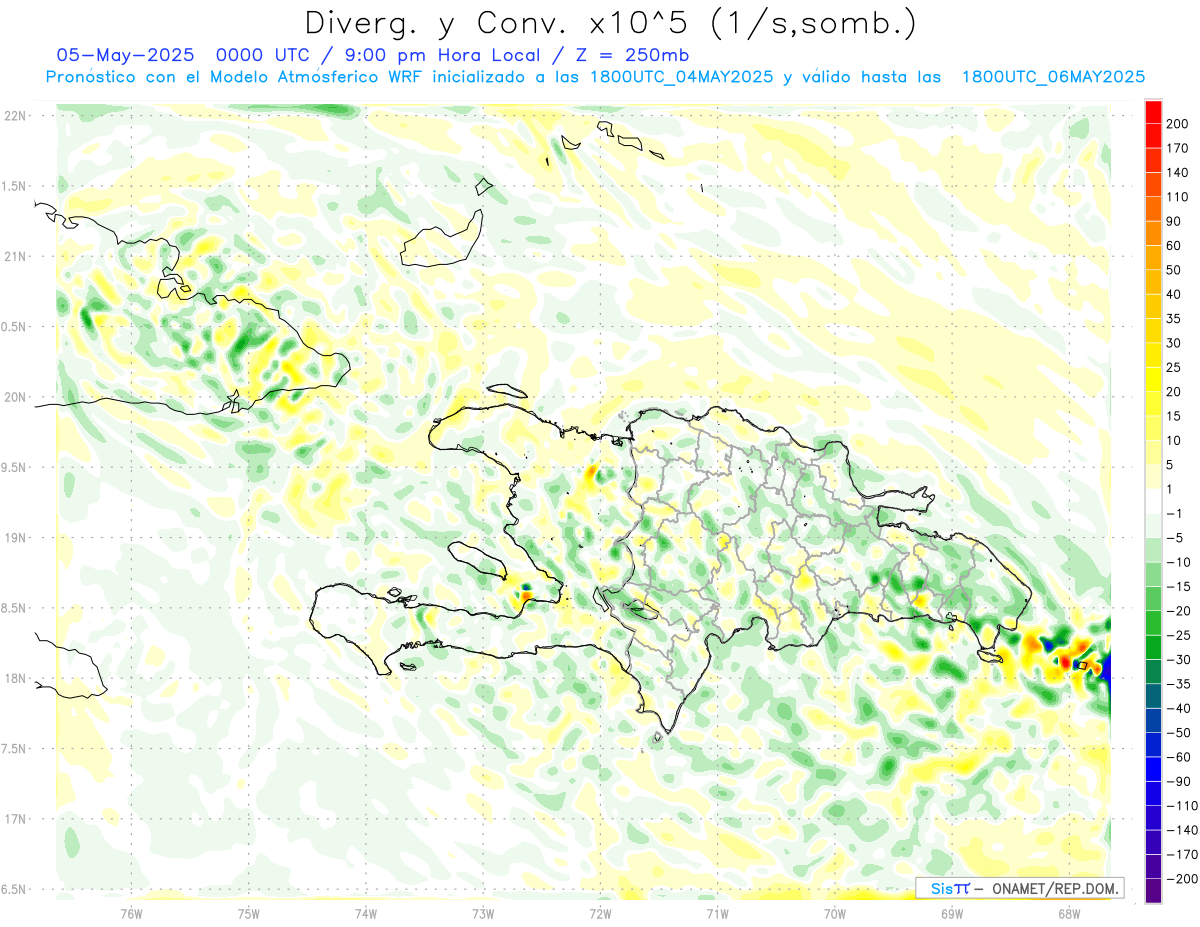The height and width of the screenshot is (927, 1200).
Task: Click the '21N' latitude label
Action: 15,256
